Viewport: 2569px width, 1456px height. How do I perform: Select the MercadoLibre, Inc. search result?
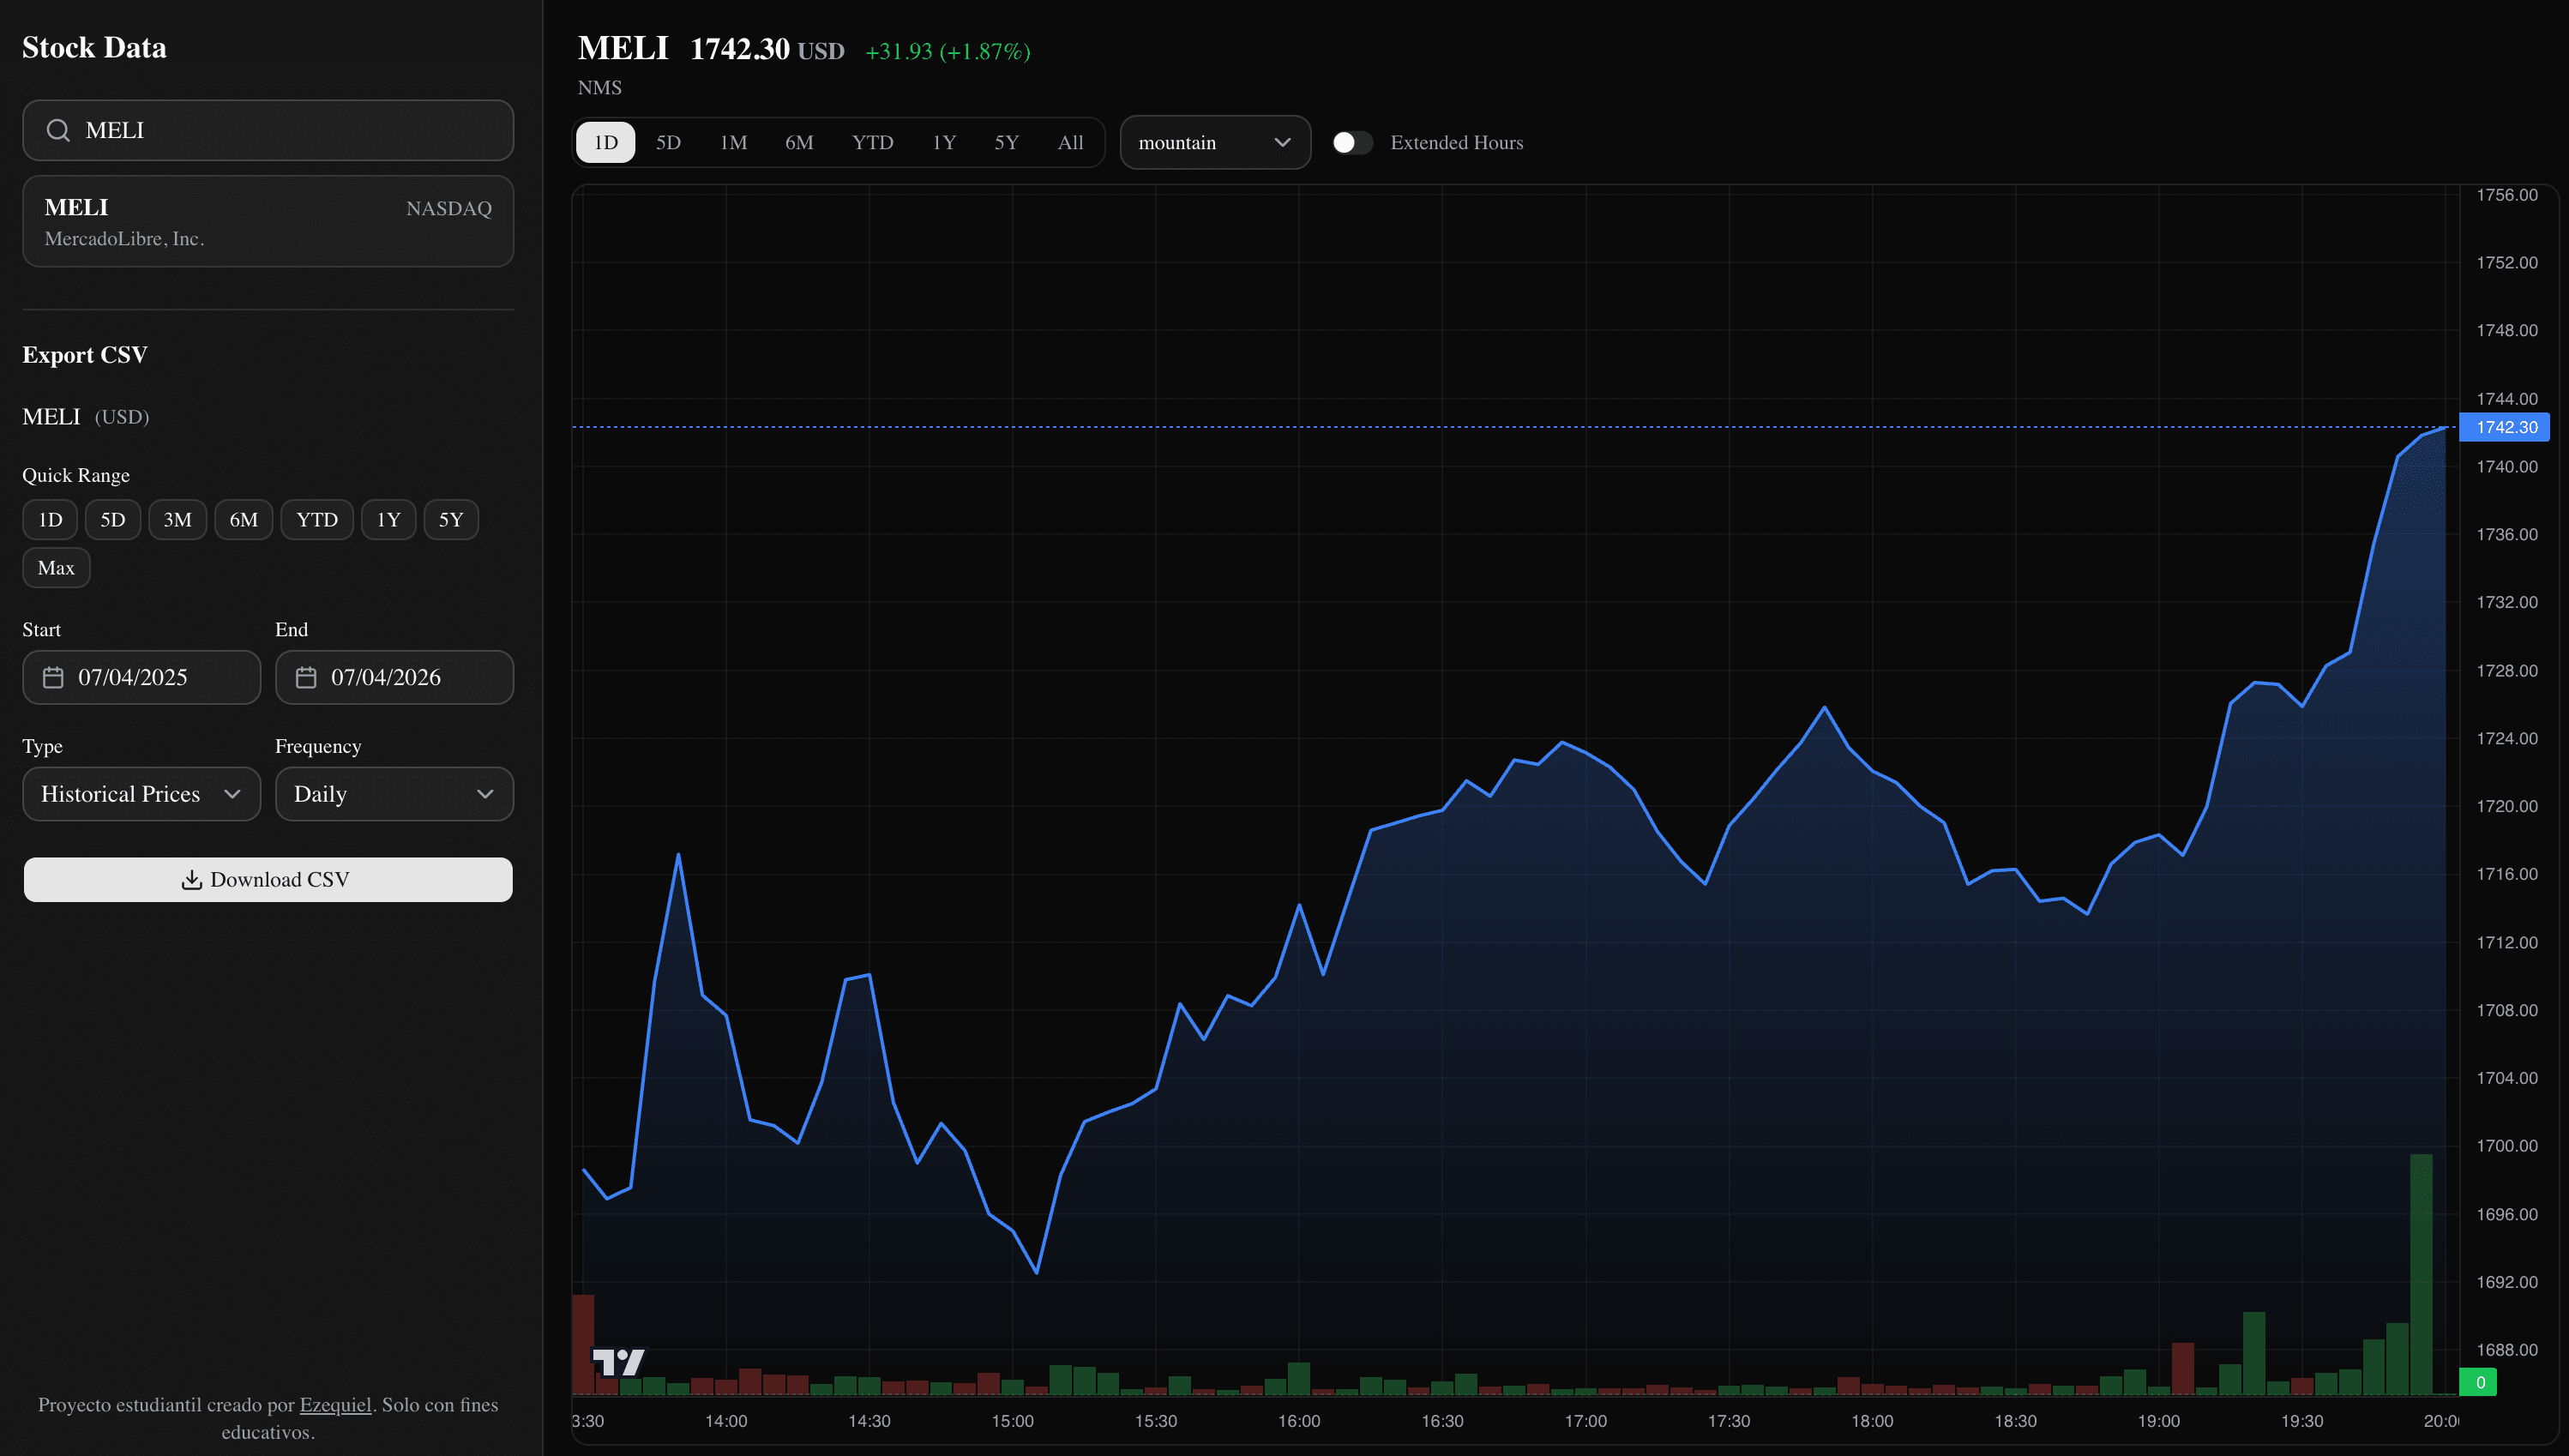coord(268,222)
